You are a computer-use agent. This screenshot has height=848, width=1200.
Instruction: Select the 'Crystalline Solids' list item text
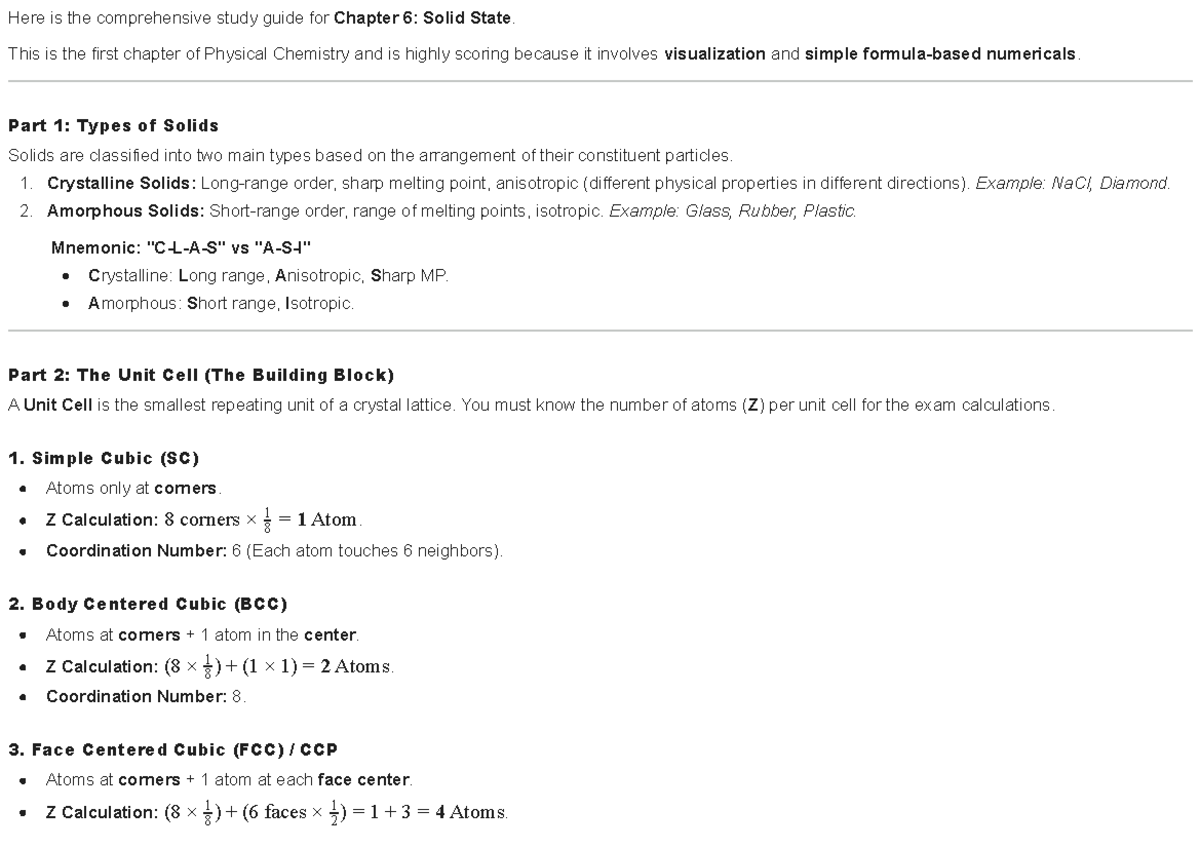click(121, 184)
